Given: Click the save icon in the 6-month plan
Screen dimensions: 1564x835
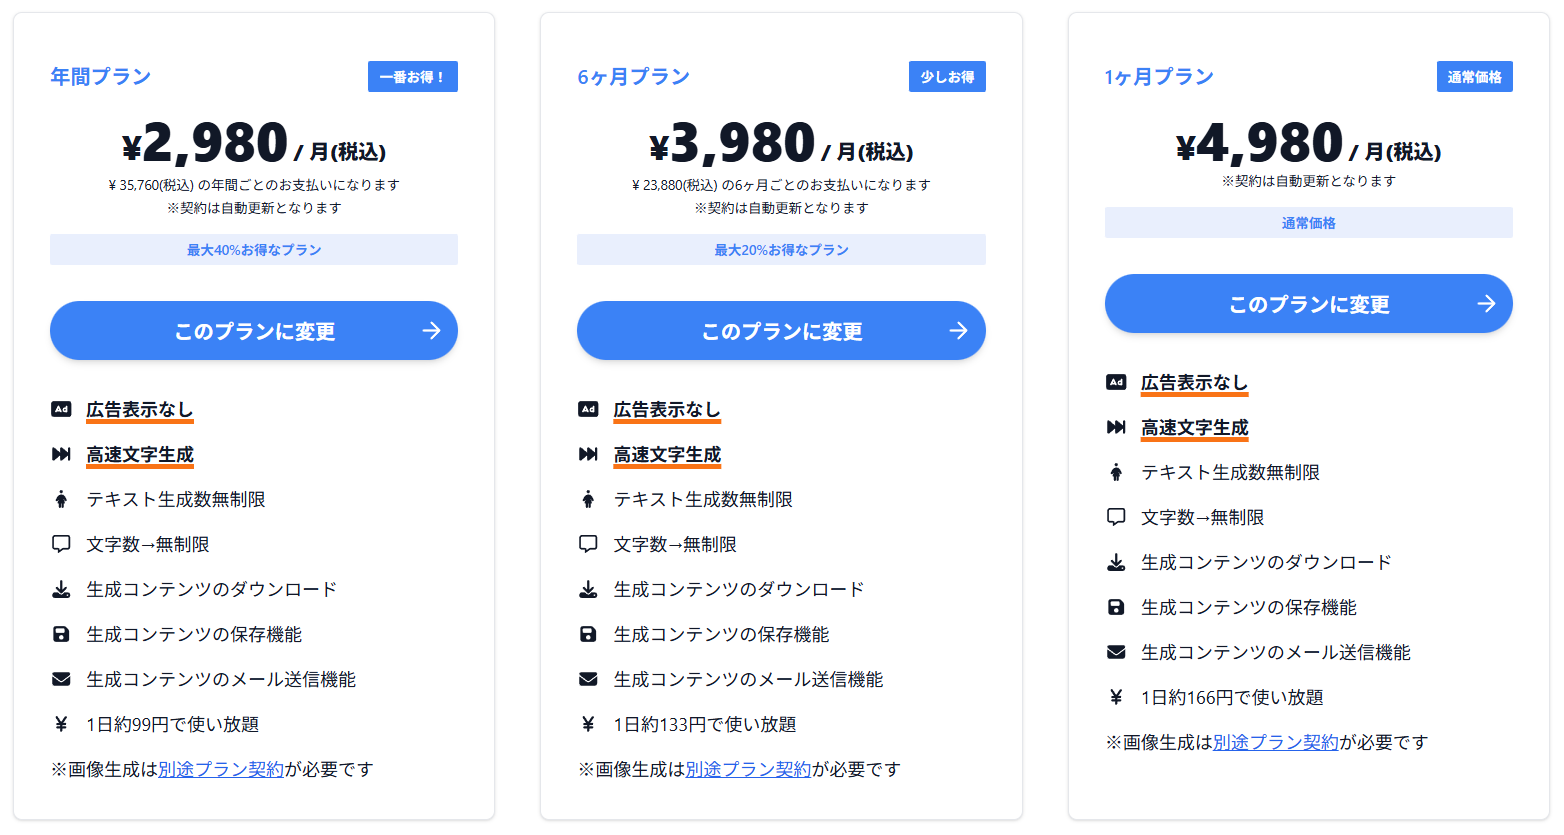Looking at the screenshot, I should coord(588,634).
